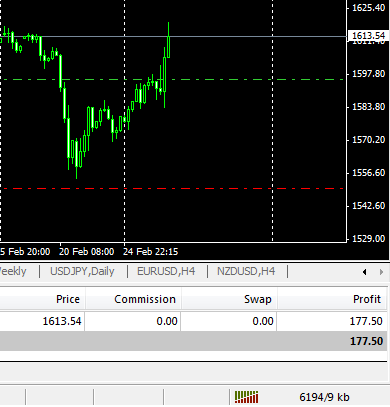Click the swap cell 0.00 in trade row
Viewport: 390px width, 407px height.
point(263,321)
